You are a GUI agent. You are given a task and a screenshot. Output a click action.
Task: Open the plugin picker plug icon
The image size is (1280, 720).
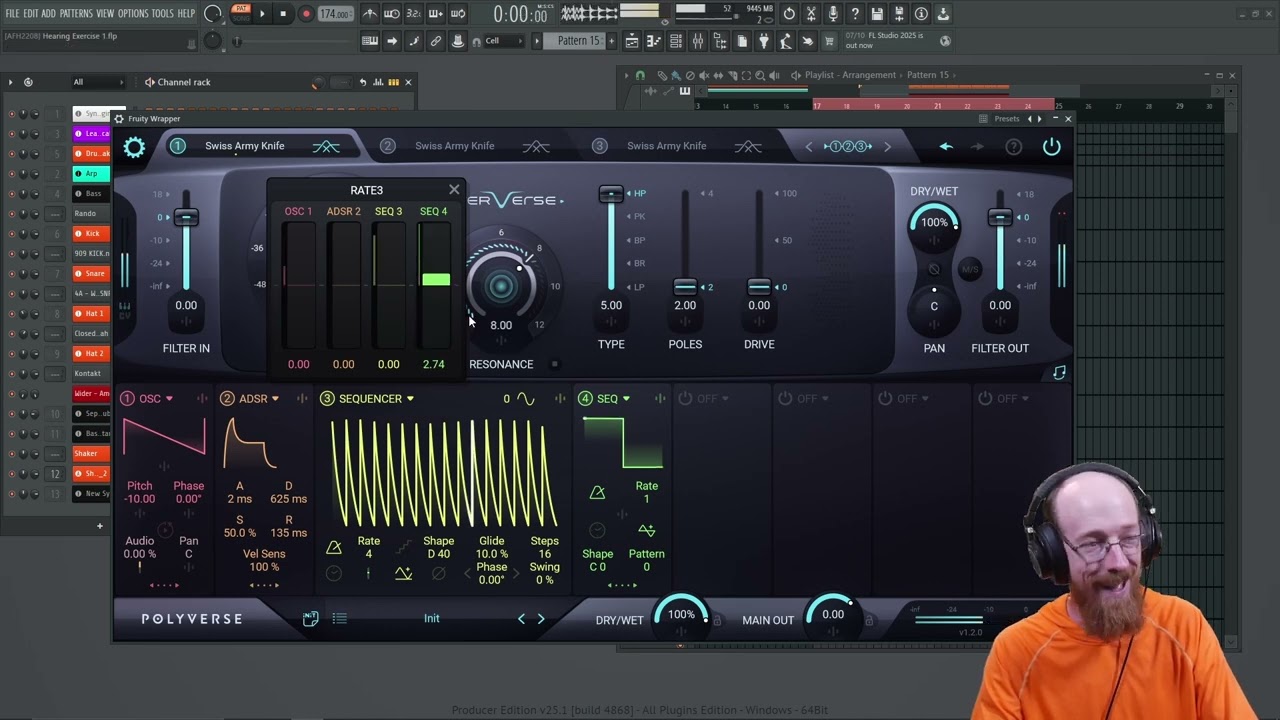coord(764,41)
